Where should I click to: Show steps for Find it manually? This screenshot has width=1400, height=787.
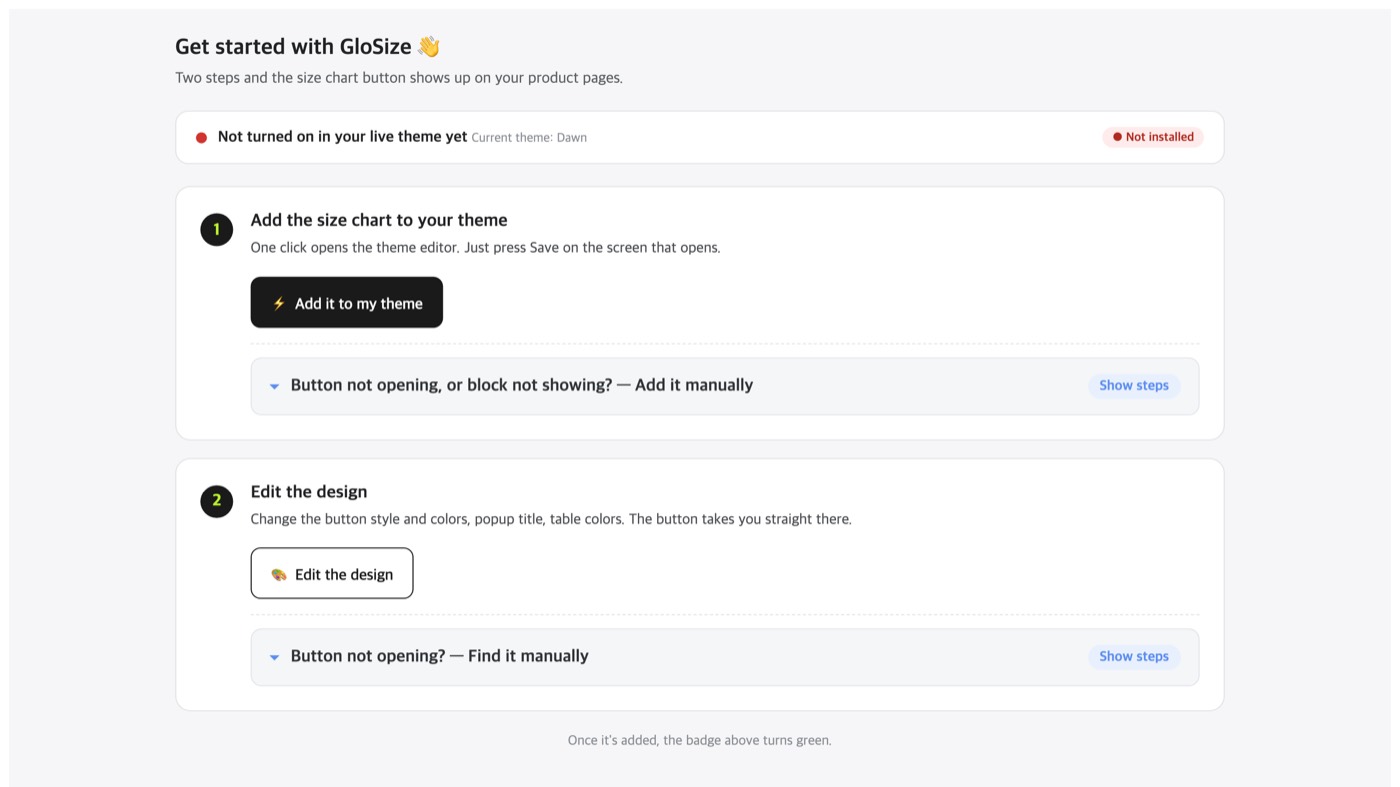click(x=1134, y=656)
